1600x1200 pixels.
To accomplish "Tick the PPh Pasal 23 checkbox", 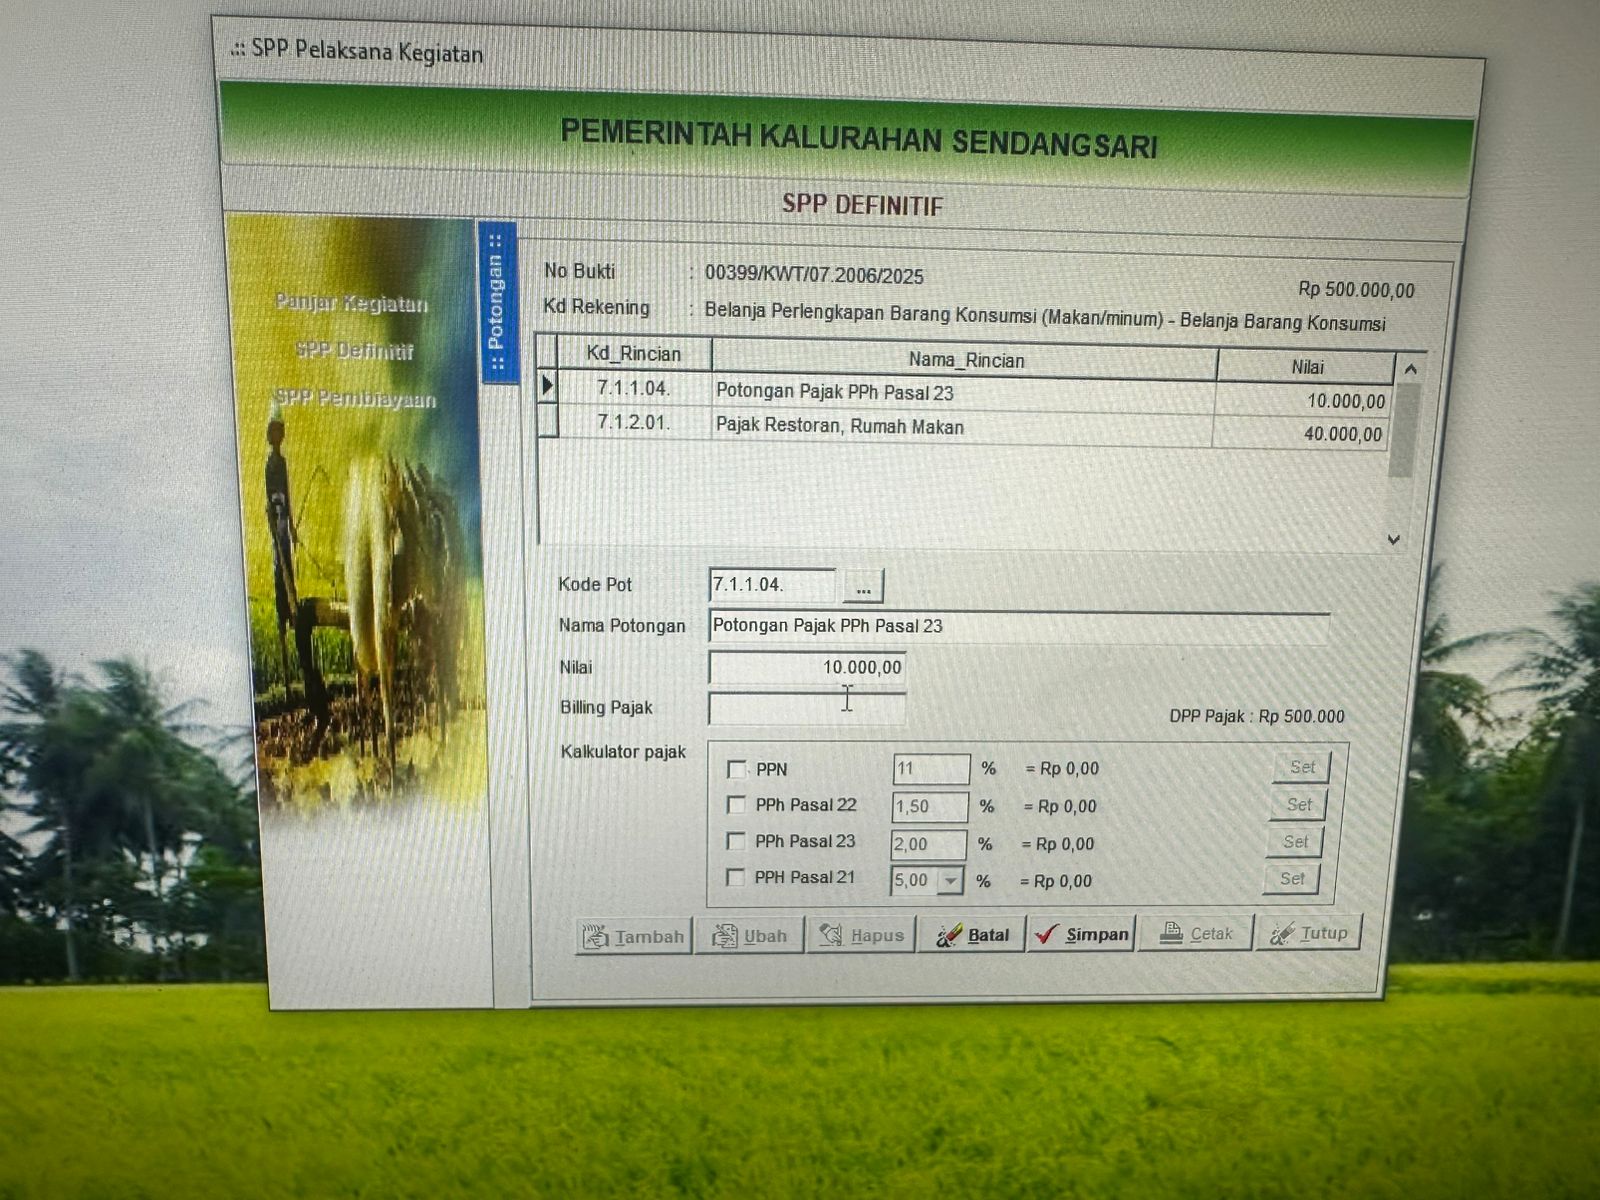I will pyautogui.click(x=735, y=841).
